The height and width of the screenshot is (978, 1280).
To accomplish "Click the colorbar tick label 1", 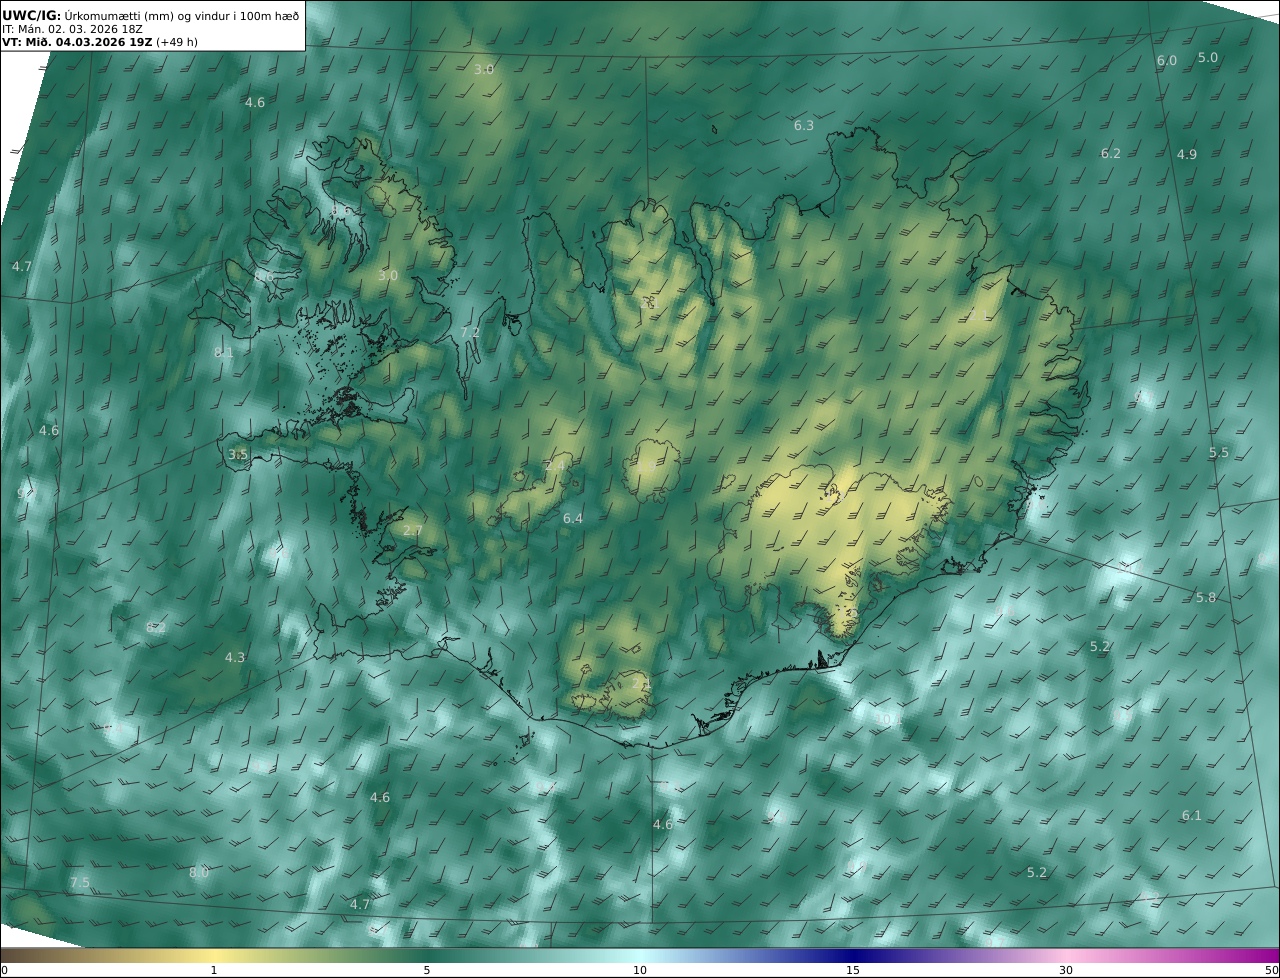I will (214, 970).
